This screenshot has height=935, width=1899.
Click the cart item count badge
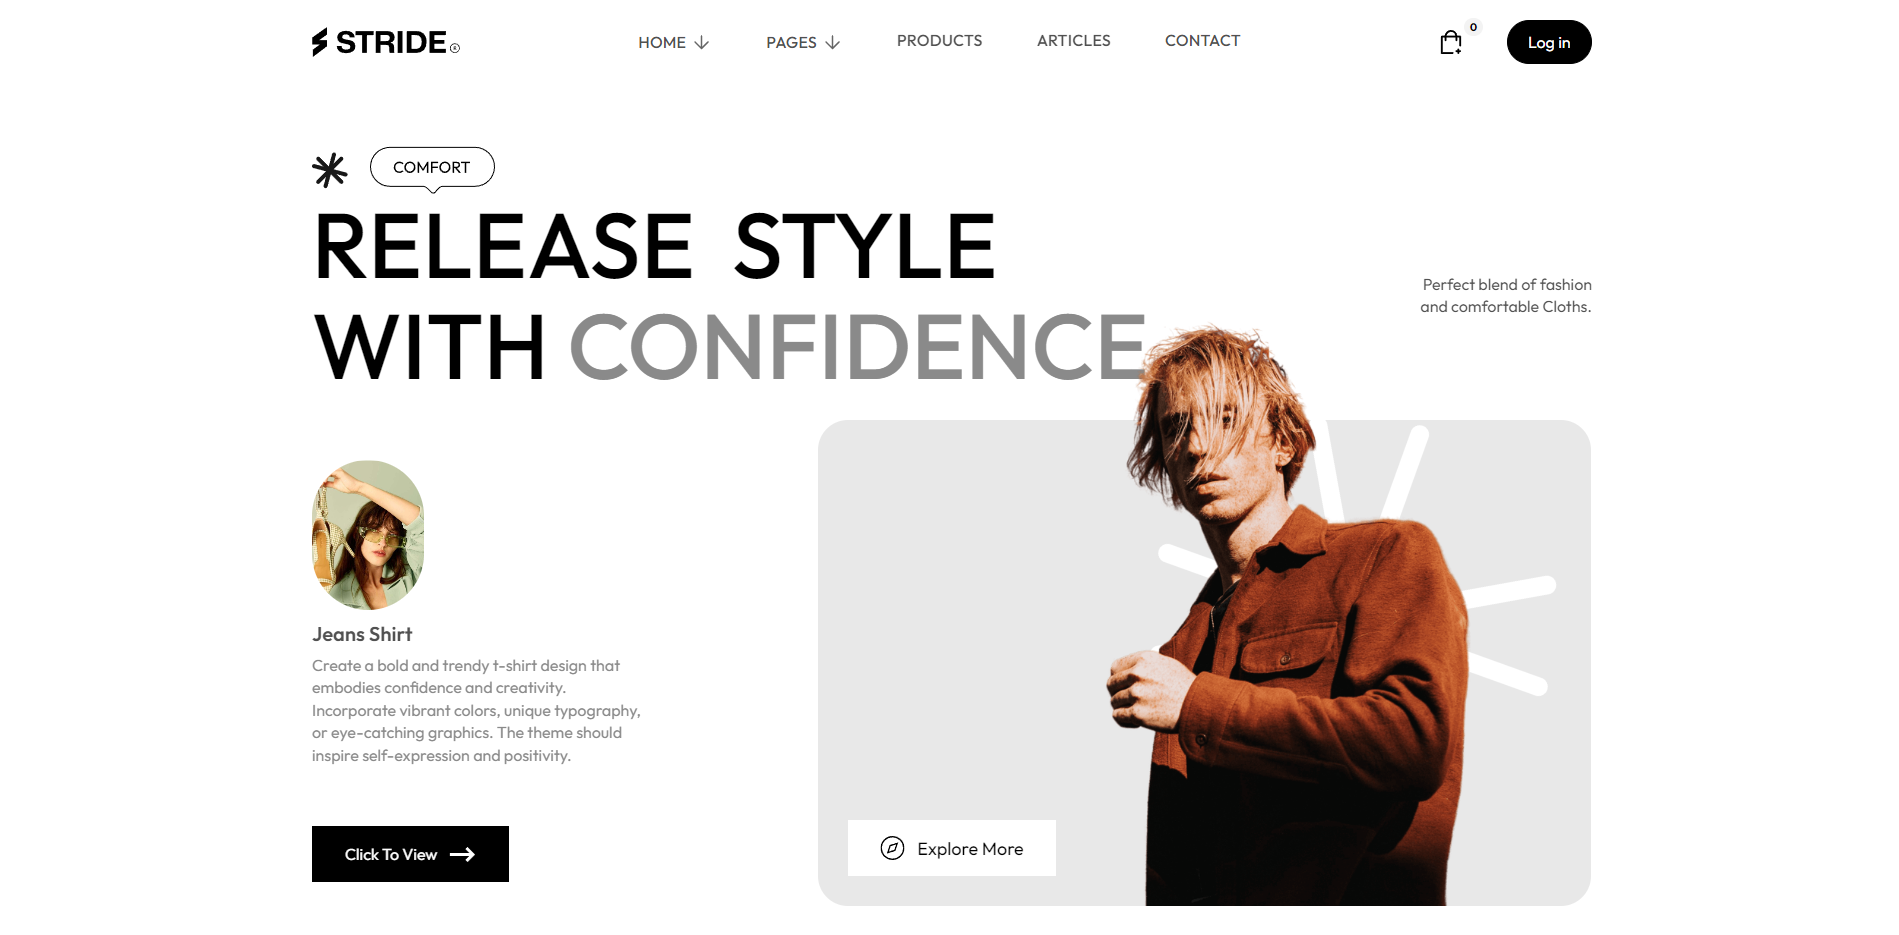coord(1473,27)
